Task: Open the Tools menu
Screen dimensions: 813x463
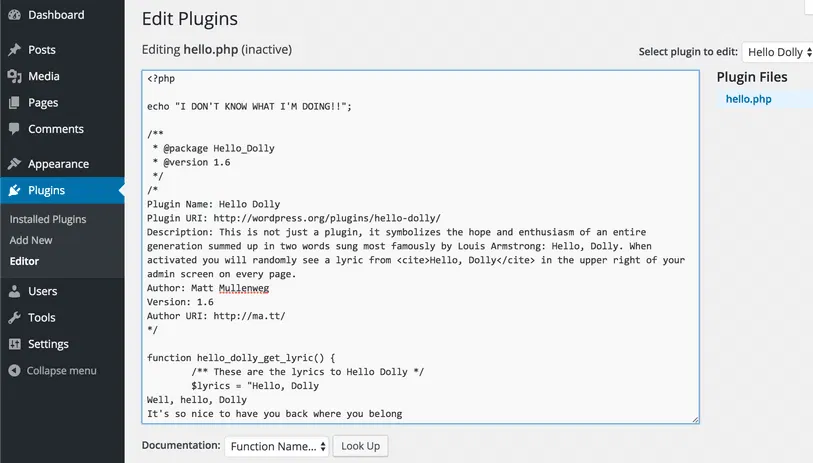Action: click(x=41, y=317)
